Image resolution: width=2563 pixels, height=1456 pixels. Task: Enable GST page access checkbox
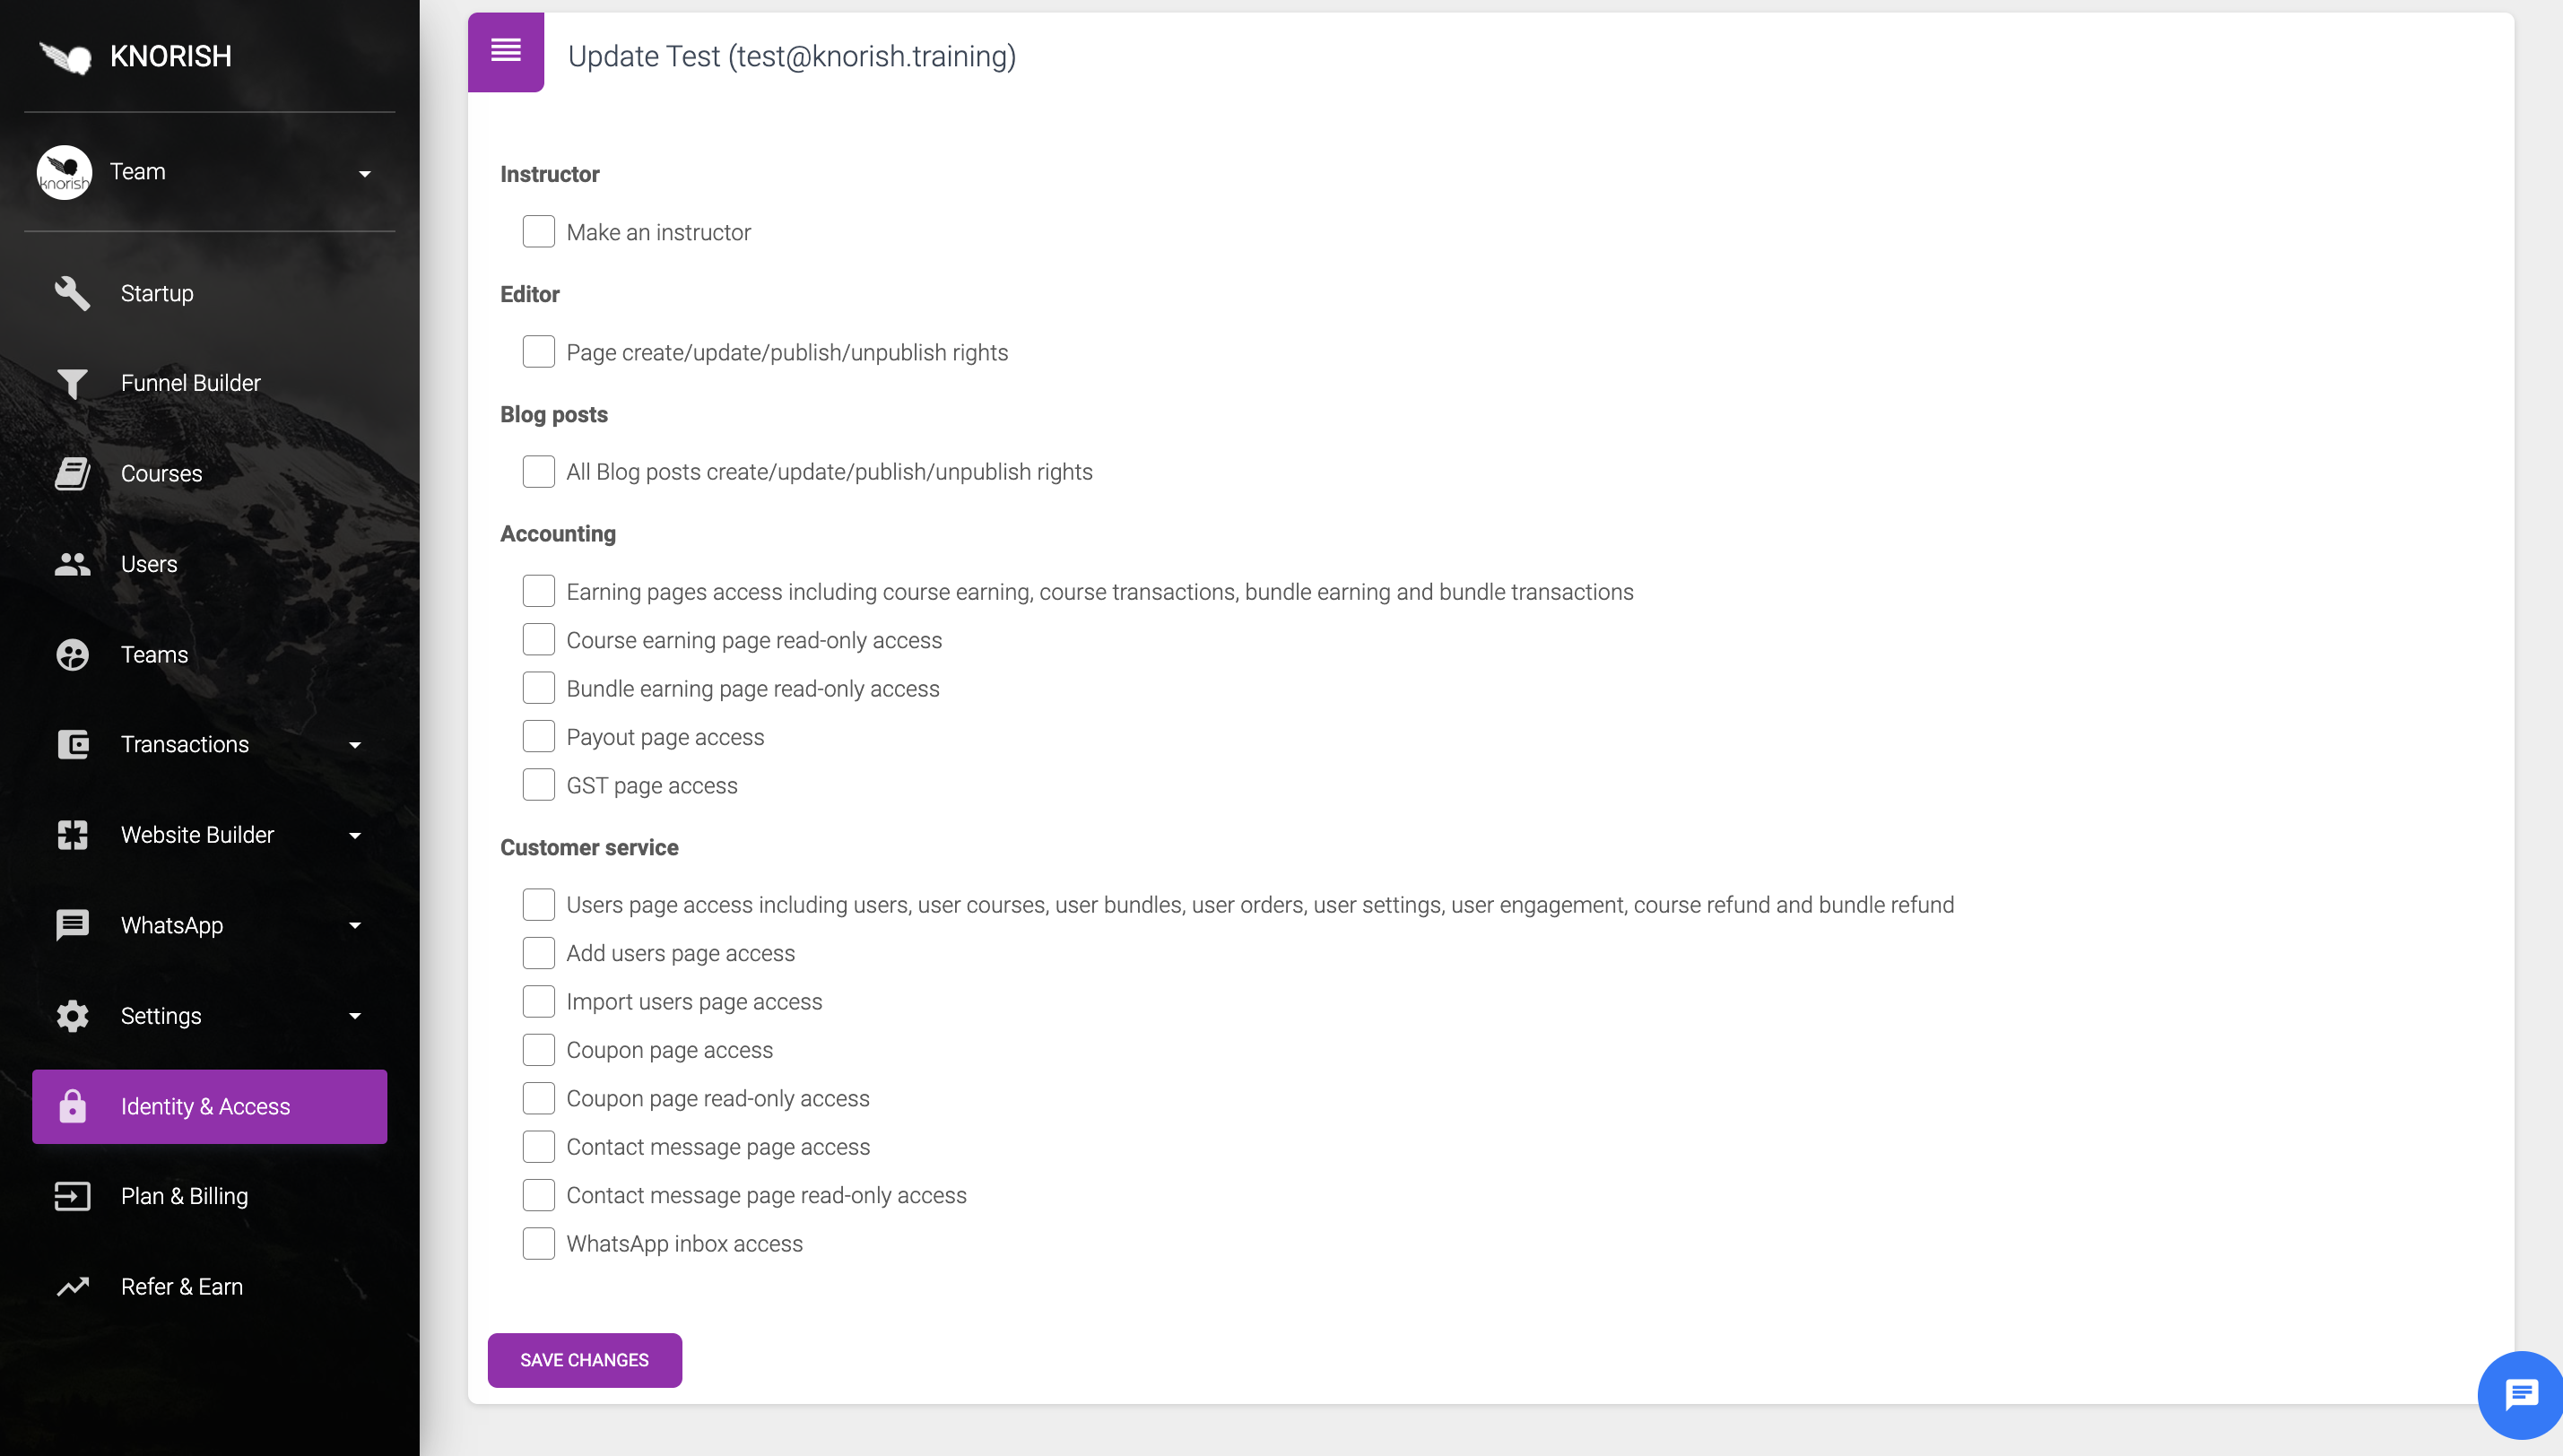pos(538,785)
